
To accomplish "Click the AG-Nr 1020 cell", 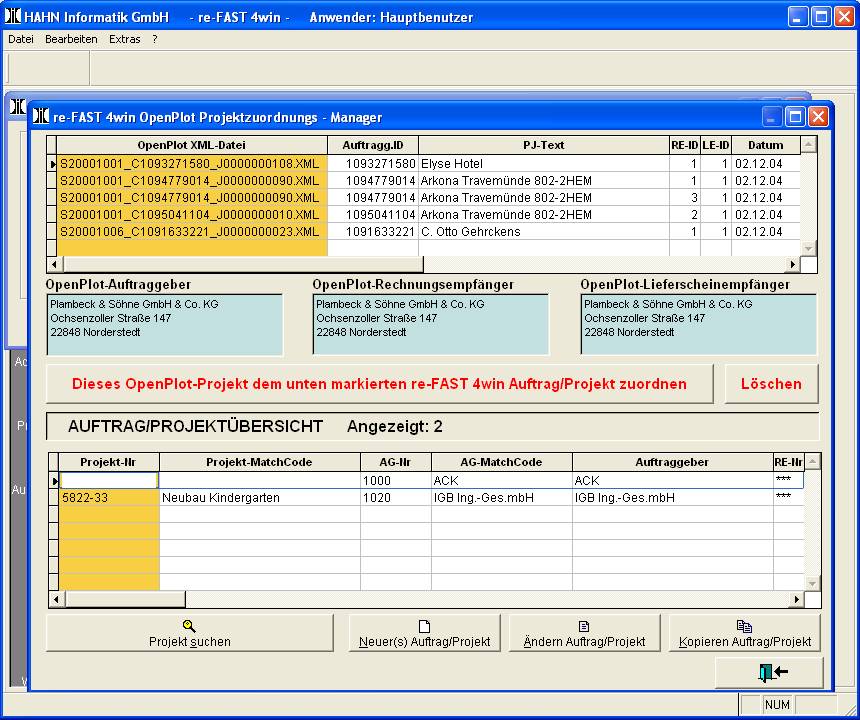I will [x=395, y=497].
